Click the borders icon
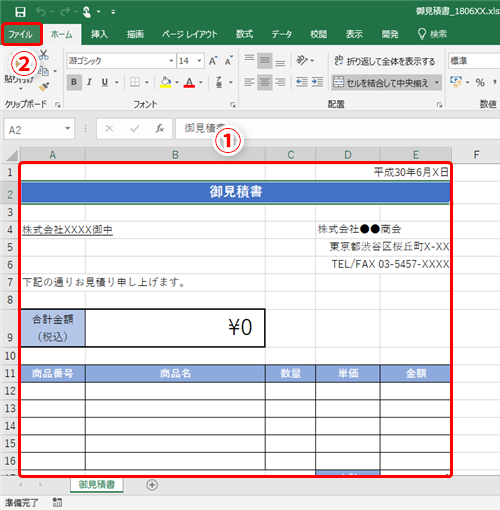The width and height of the screenshot is (500, 510). [135, 82]
